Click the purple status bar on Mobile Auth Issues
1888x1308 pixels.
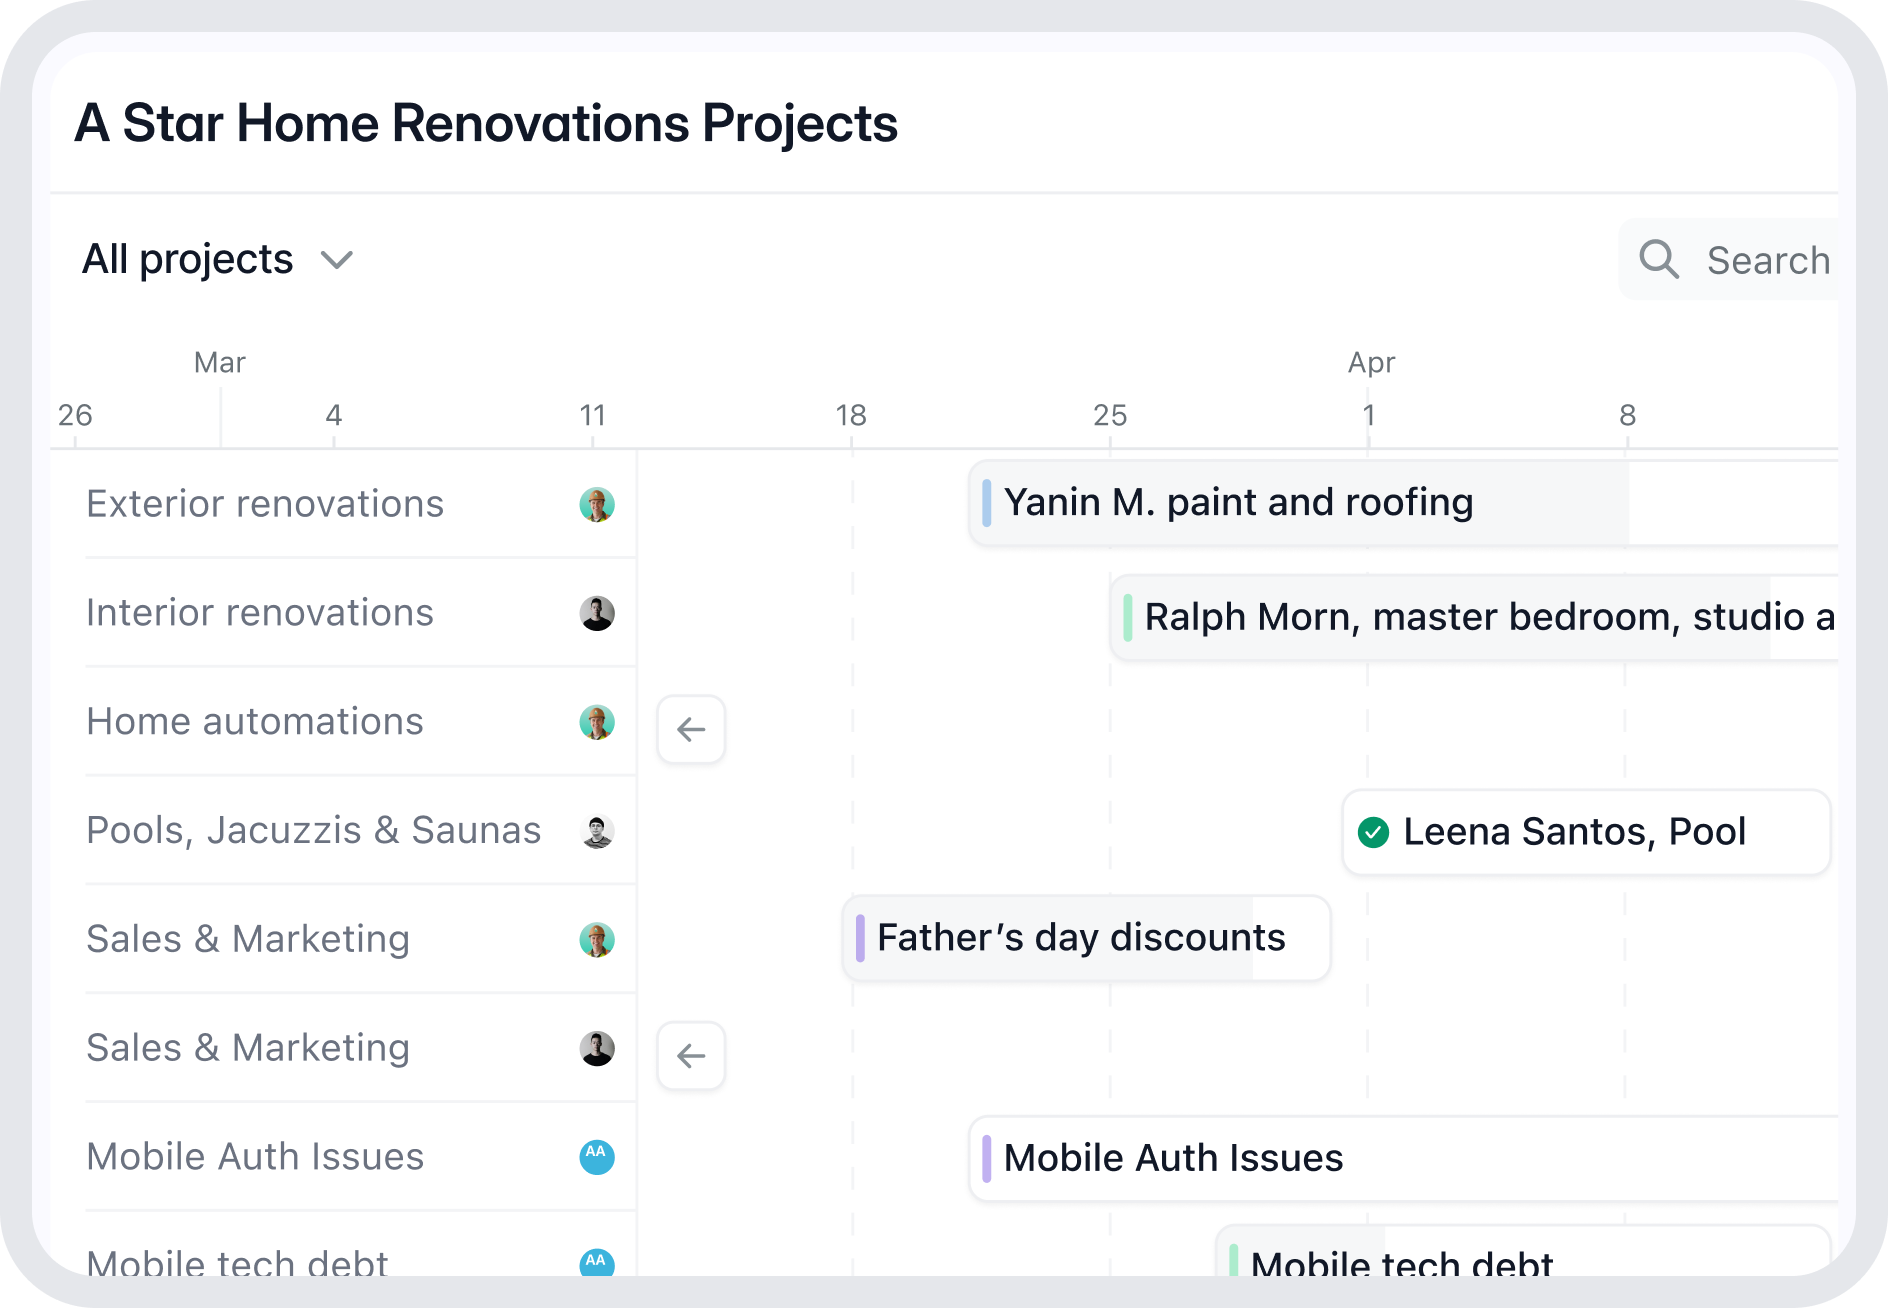click(986, 1158)
